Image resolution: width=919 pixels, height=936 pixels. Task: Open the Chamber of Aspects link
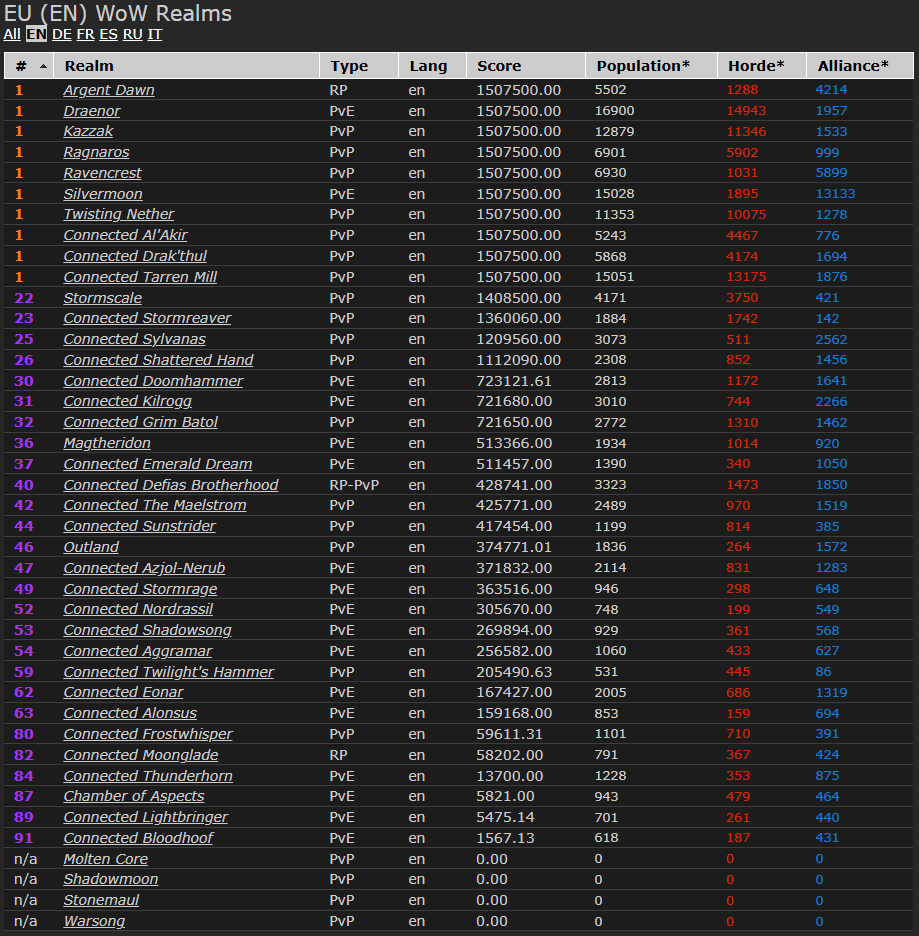[x=134, y=796]
